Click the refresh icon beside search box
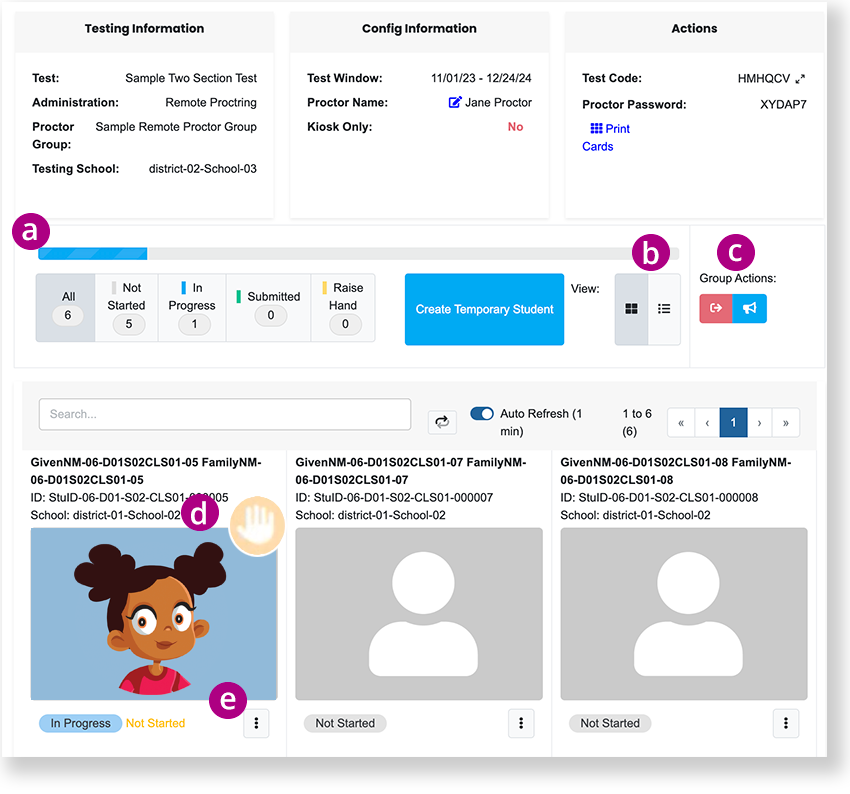 [x=442, y=422]
